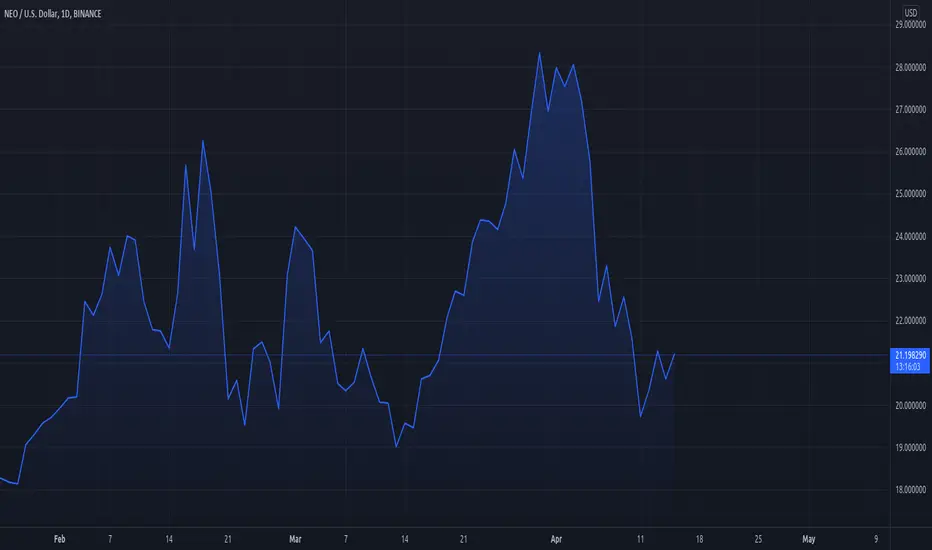Click the 25.000000 price axis label
Viewport: 932px width, 550px height.
tap(910, 194)
